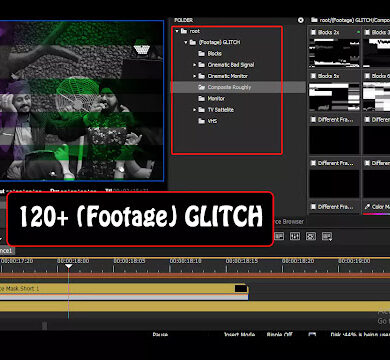The width and height of the screenshot is (390, 360).
Task: Click the Composite Roughly folder icon
Action: click(201, 87)
